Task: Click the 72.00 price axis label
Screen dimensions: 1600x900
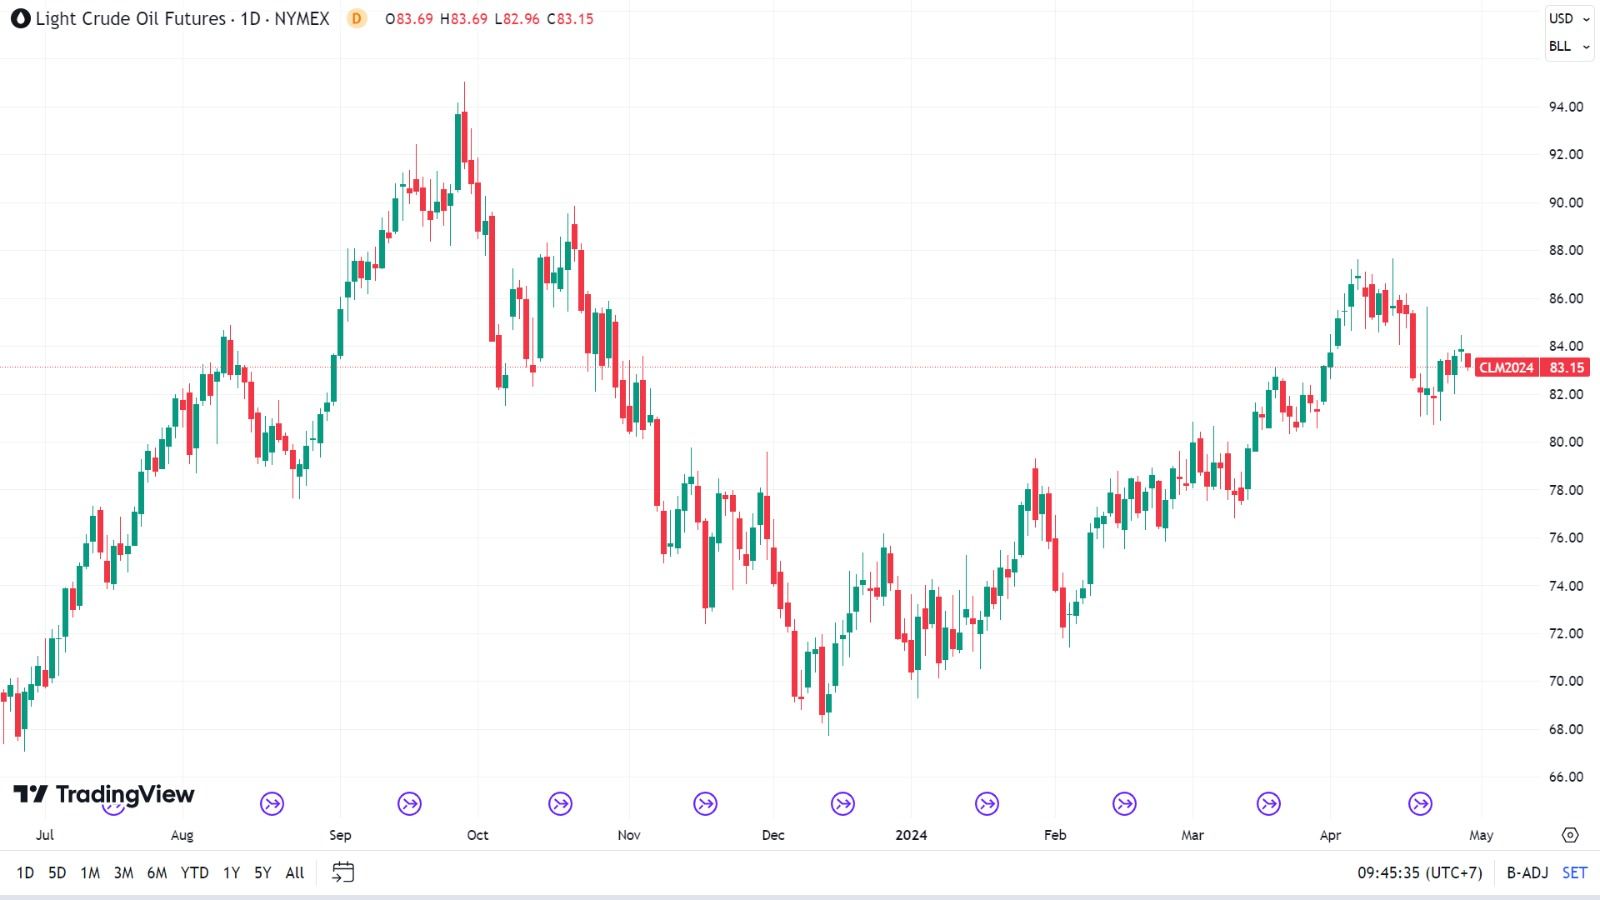Action: [x=1566, y=633]
